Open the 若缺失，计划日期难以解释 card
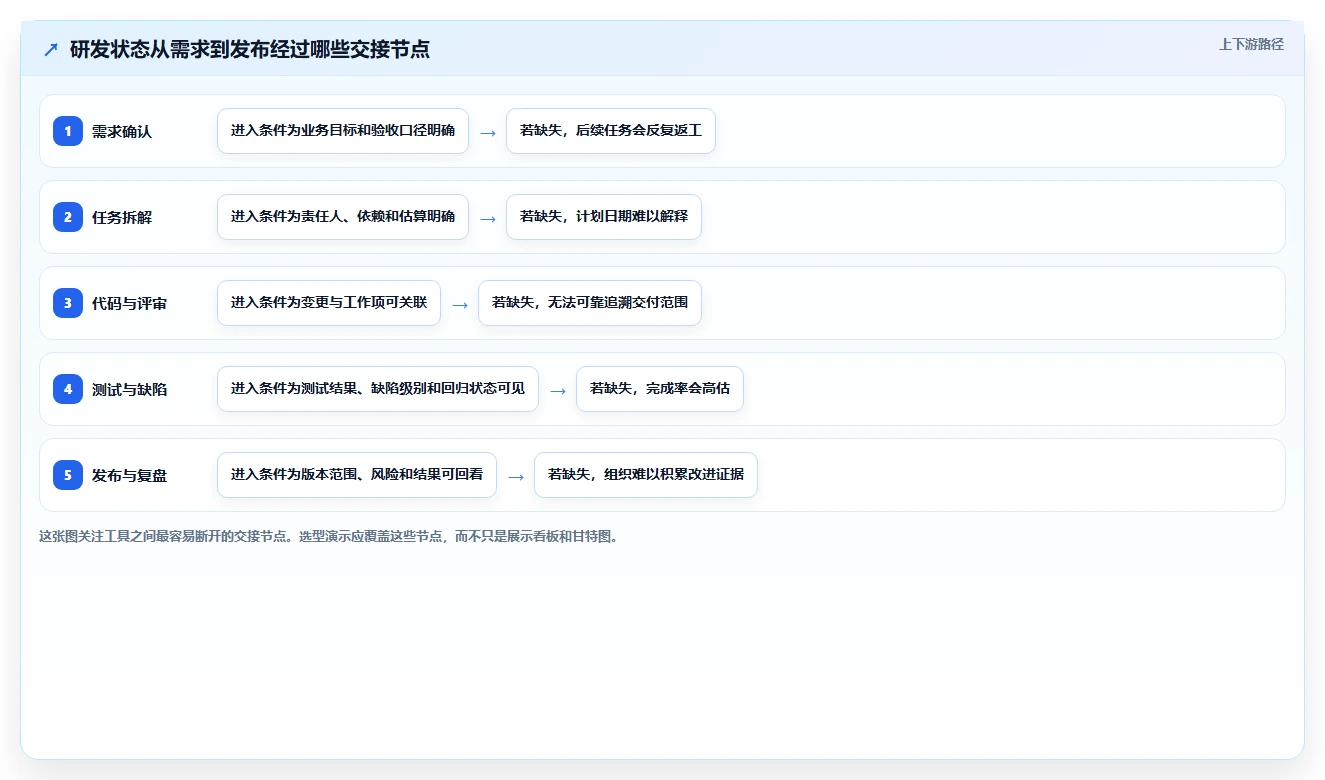The image size is (1325, 780). (x=604, y=217)
